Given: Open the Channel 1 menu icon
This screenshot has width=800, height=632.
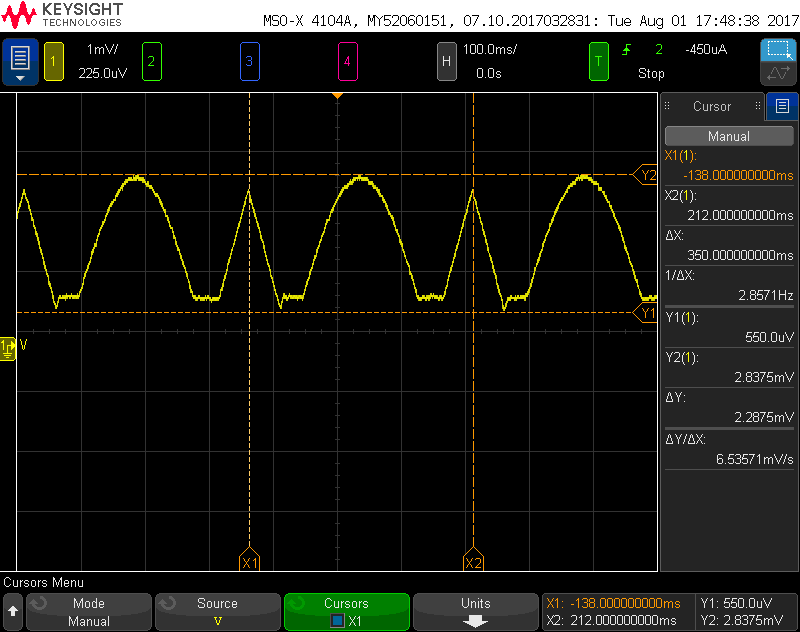Looking at the screenshot, I should tap(53, 61).
